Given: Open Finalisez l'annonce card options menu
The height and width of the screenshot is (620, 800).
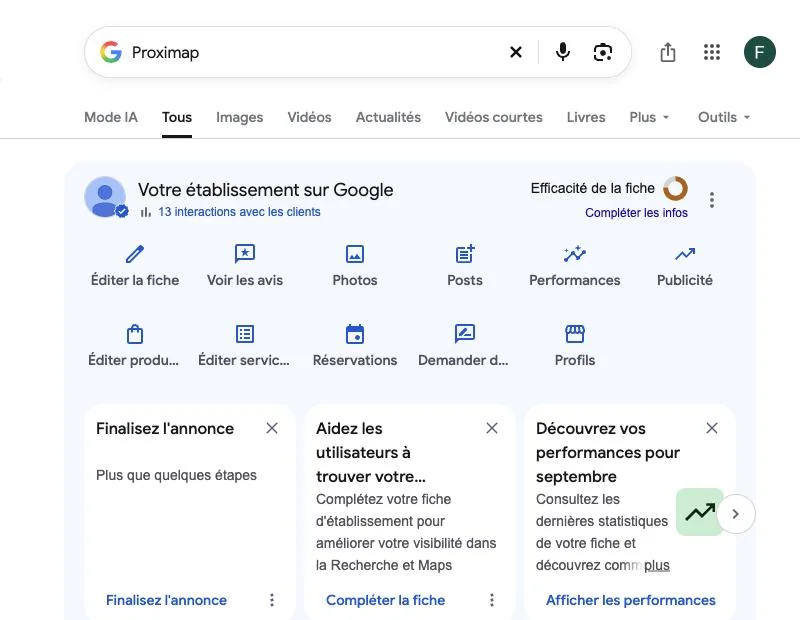Looking at the screenshot, I should [272, 600].
